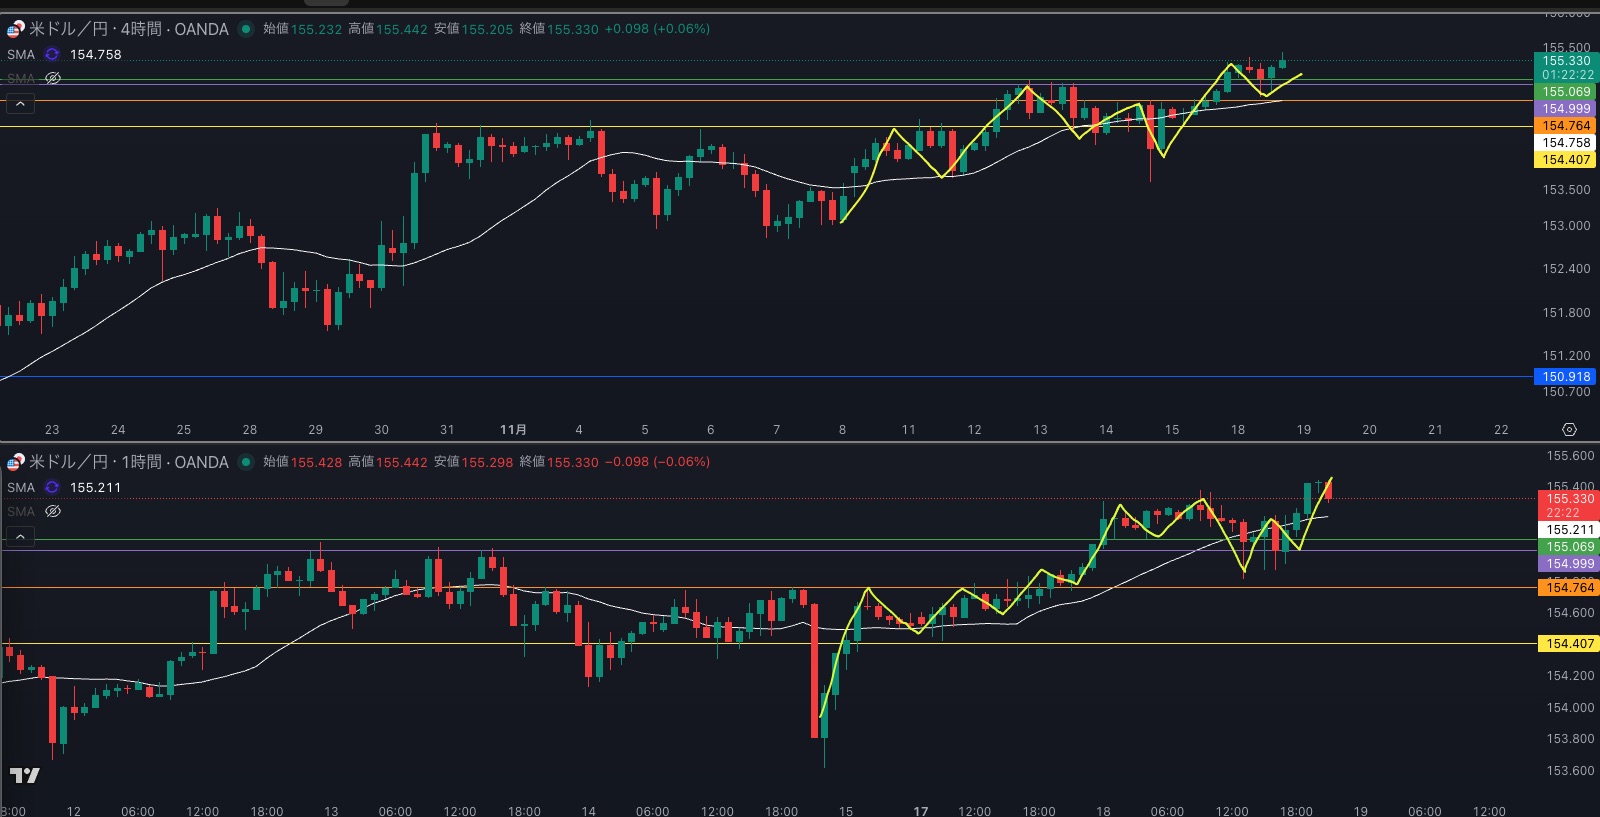Screen dimensions: 1600x817
Task: Click the 米ドル／円 · 1時間 · OANDA title
Action: click(128, 462)
